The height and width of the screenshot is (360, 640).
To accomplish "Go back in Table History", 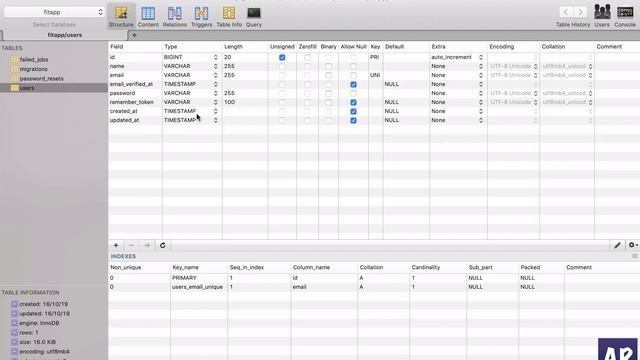I will pos(566,12).
